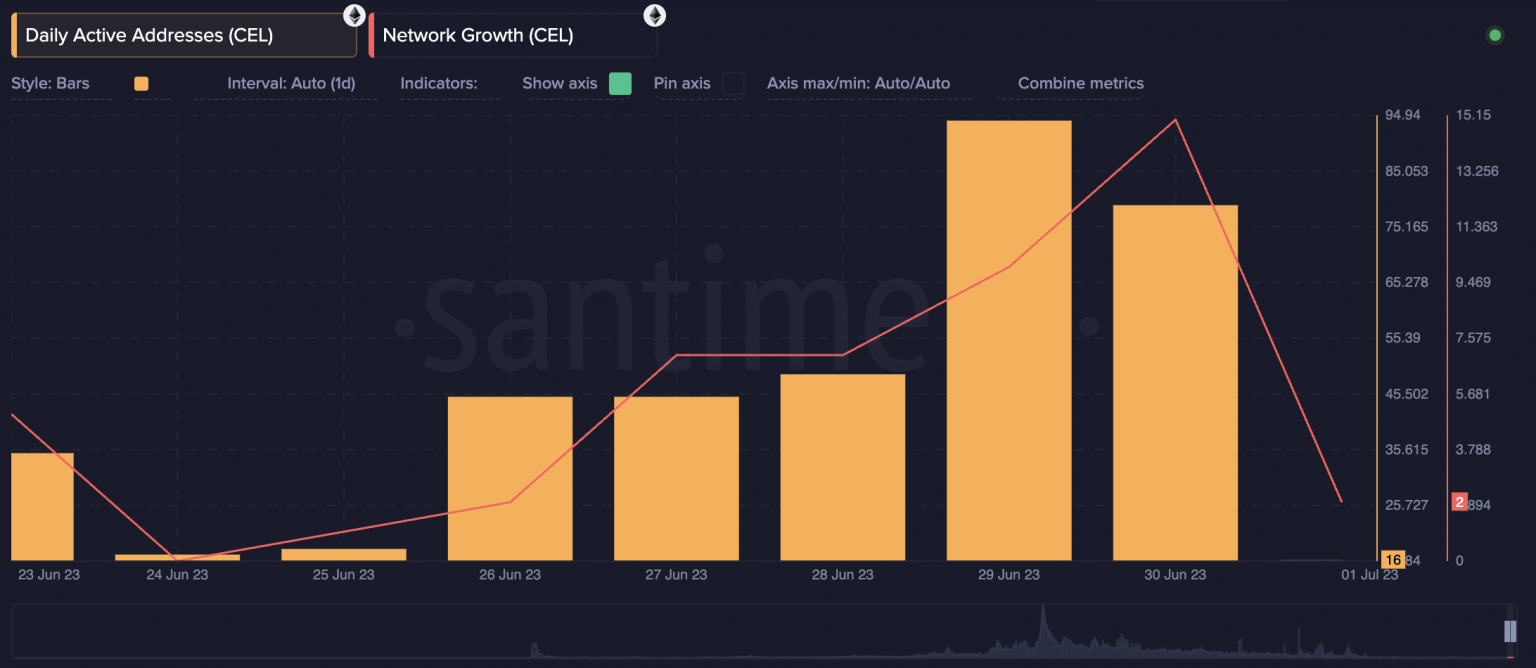
Task: Click the Combine metrics option
Action: (1079, 84)
